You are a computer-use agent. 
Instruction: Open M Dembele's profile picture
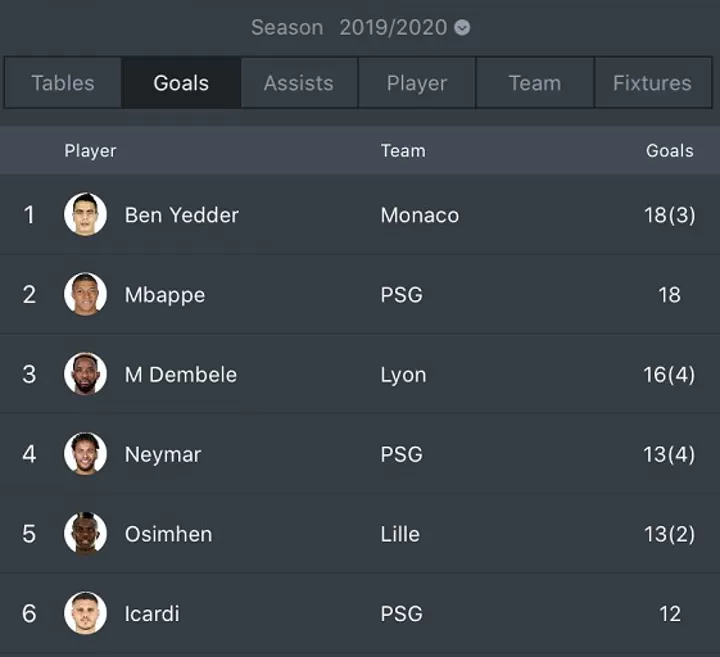[85, 374]
